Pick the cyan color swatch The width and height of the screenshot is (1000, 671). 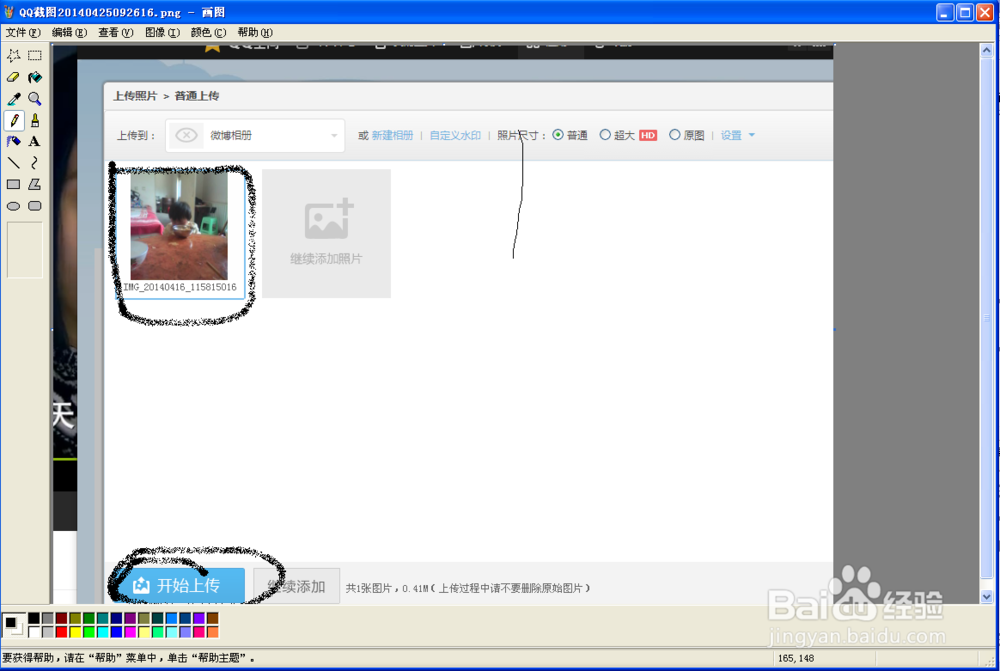coord(103,631)
